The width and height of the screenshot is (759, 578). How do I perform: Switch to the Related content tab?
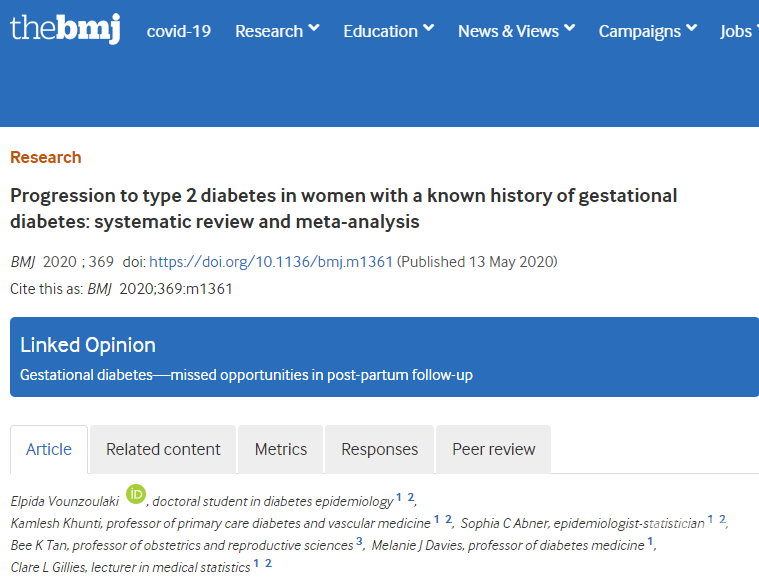[x=163, y=449]
